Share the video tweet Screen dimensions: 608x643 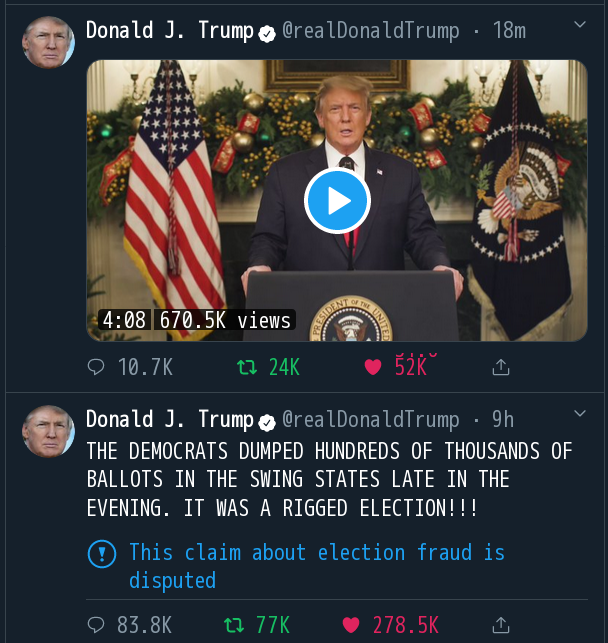coord(501,368)
